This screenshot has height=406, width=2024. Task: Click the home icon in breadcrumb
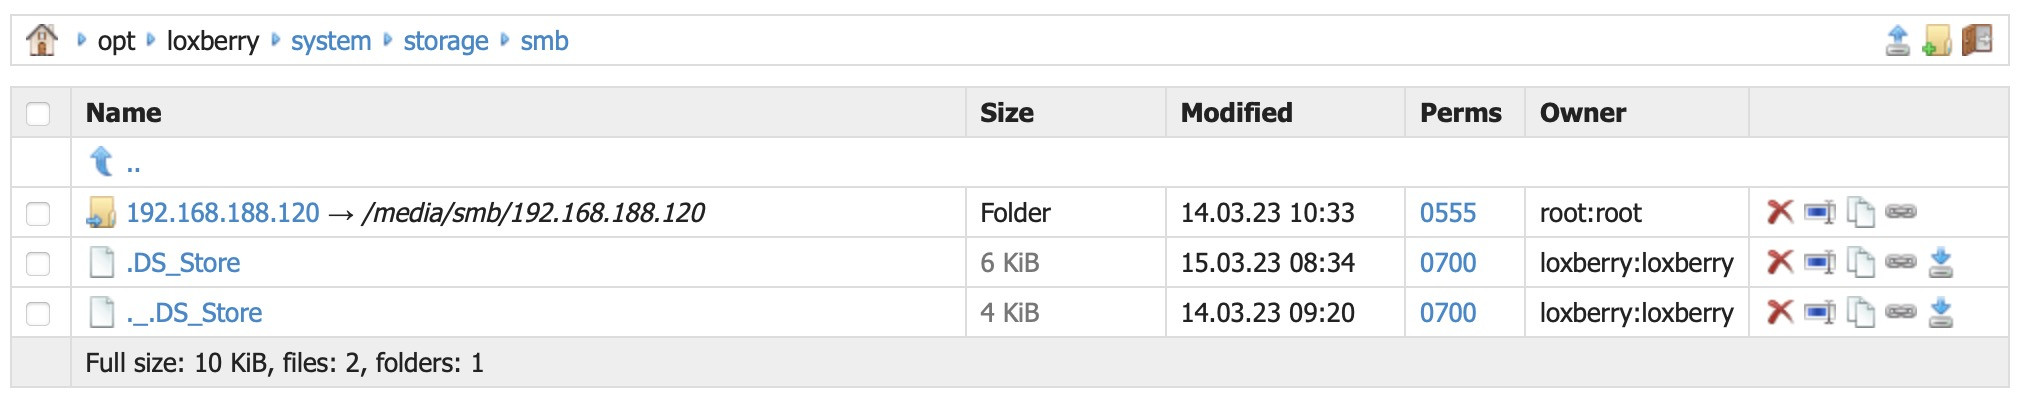point(42,40)
